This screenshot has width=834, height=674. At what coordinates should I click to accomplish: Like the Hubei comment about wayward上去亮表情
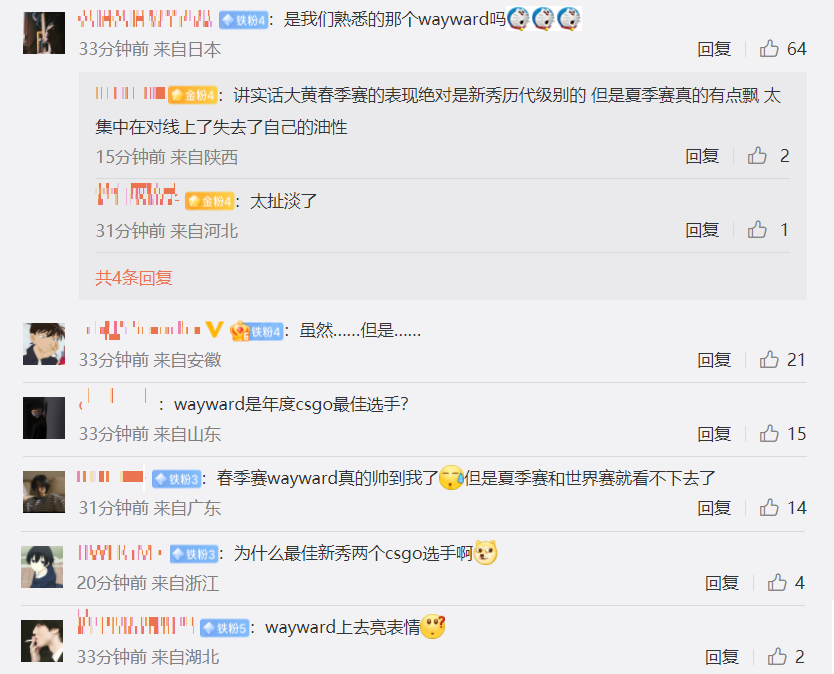coord(777,657)
